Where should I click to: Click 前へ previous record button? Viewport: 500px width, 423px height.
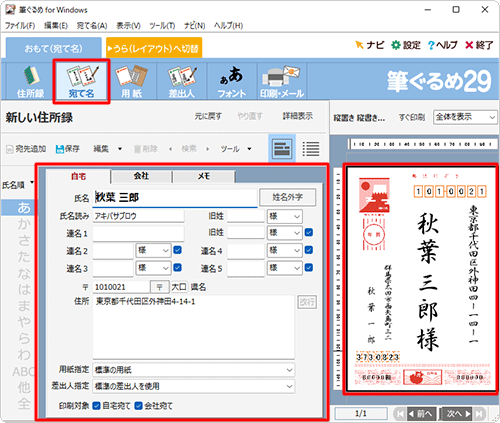click(x=421, y=414)
